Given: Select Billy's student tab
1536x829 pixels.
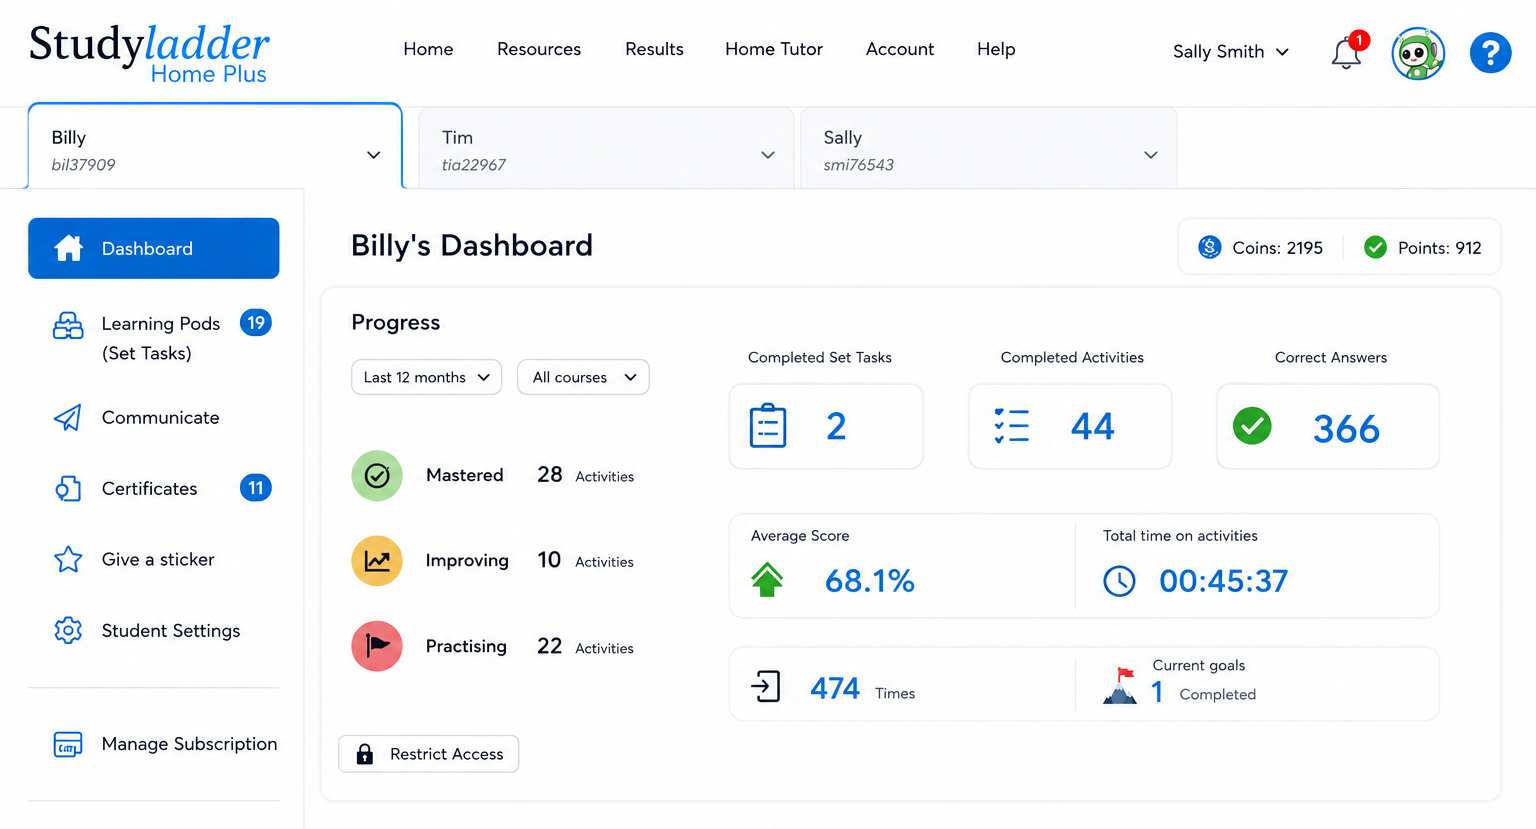Looking at the screenshot, I should 215,146.
